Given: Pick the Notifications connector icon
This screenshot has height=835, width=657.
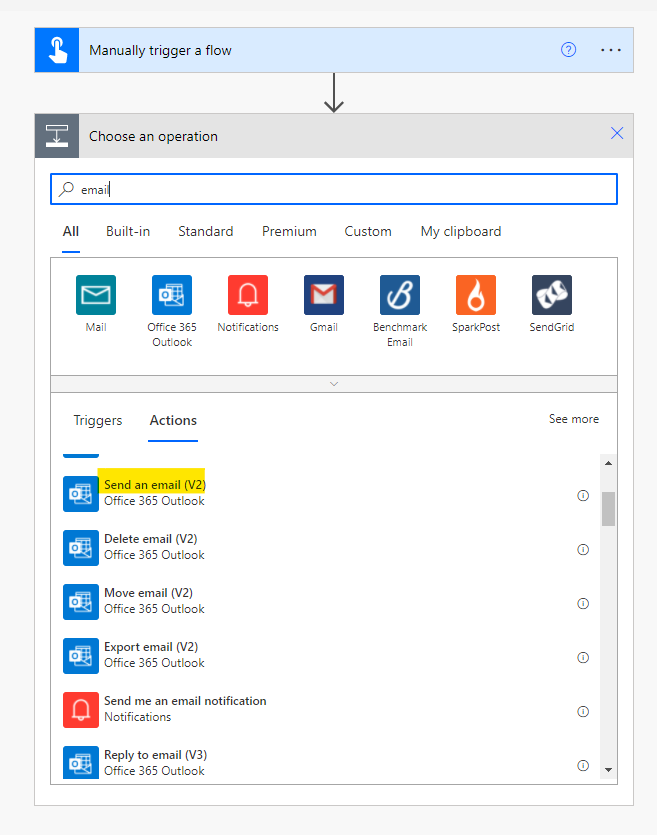Looking at the screenshot, I should point(248,295).
